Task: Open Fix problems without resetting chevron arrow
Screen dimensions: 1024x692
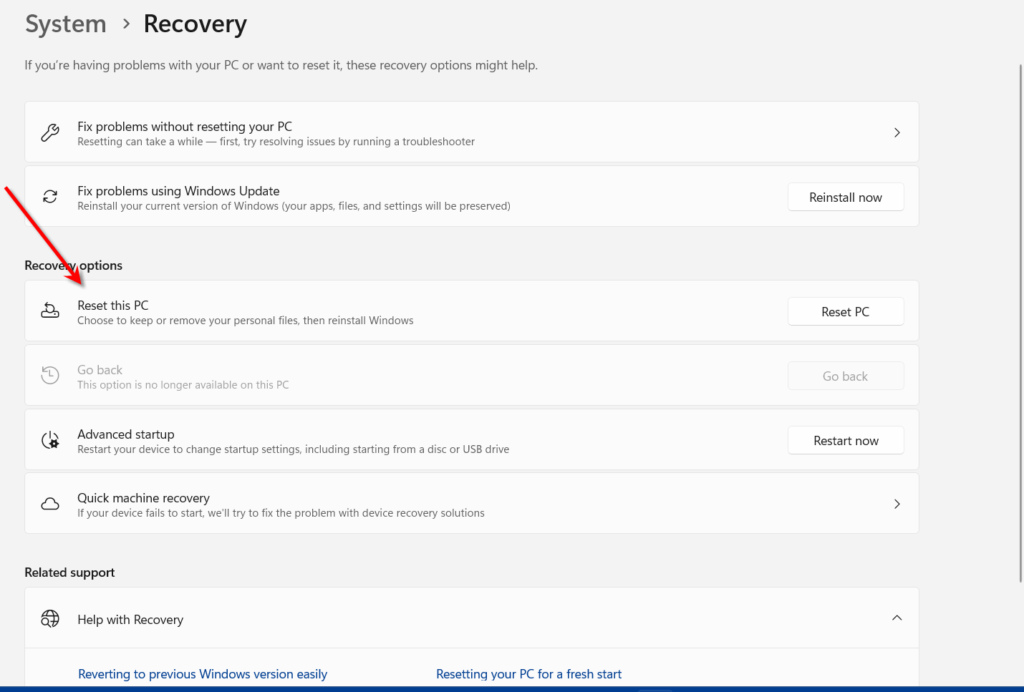Action: 897,133
